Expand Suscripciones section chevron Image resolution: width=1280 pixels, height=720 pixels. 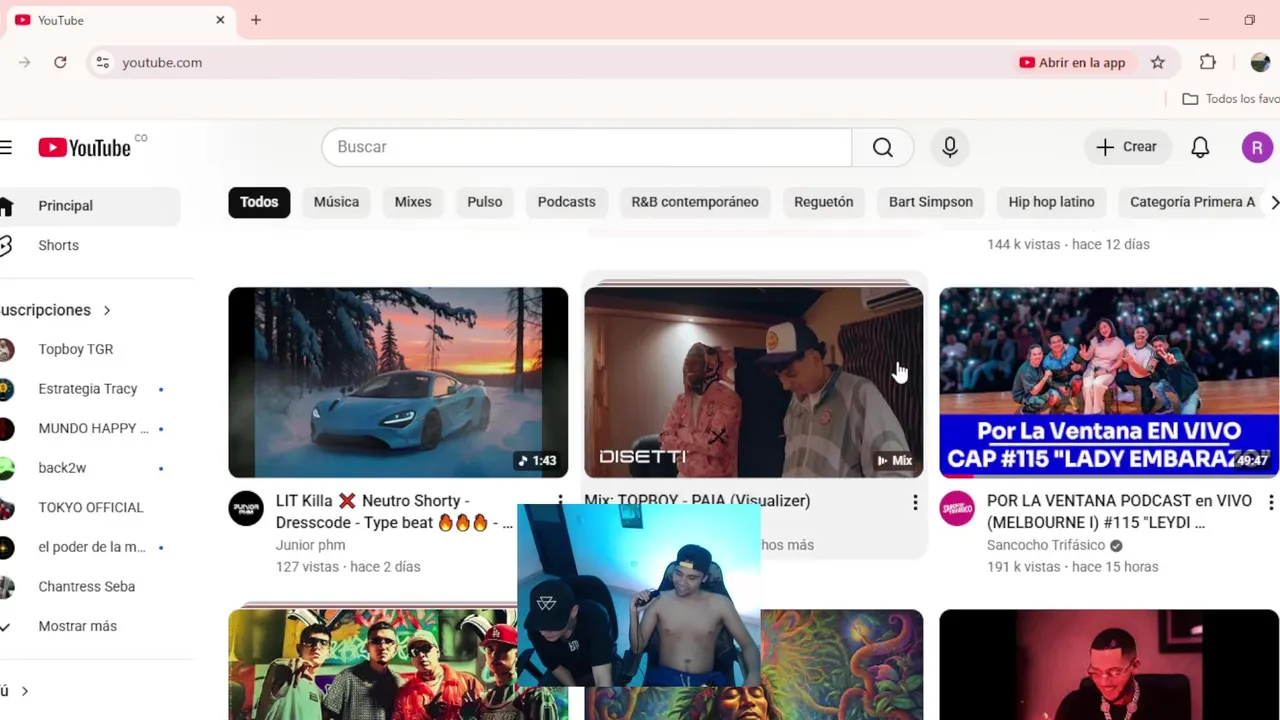pos(107,310)
